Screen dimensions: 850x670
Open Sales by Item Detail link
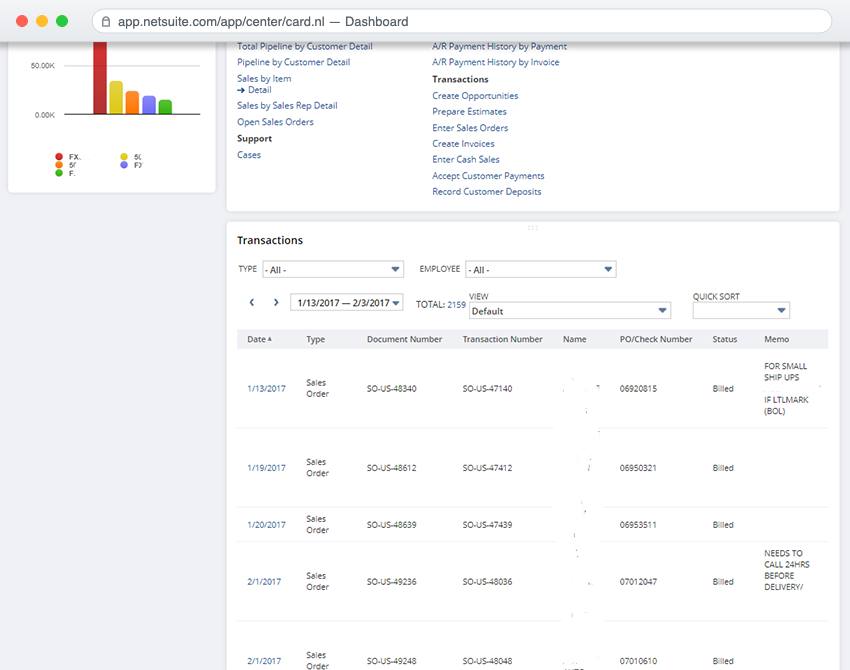[260, 90]
